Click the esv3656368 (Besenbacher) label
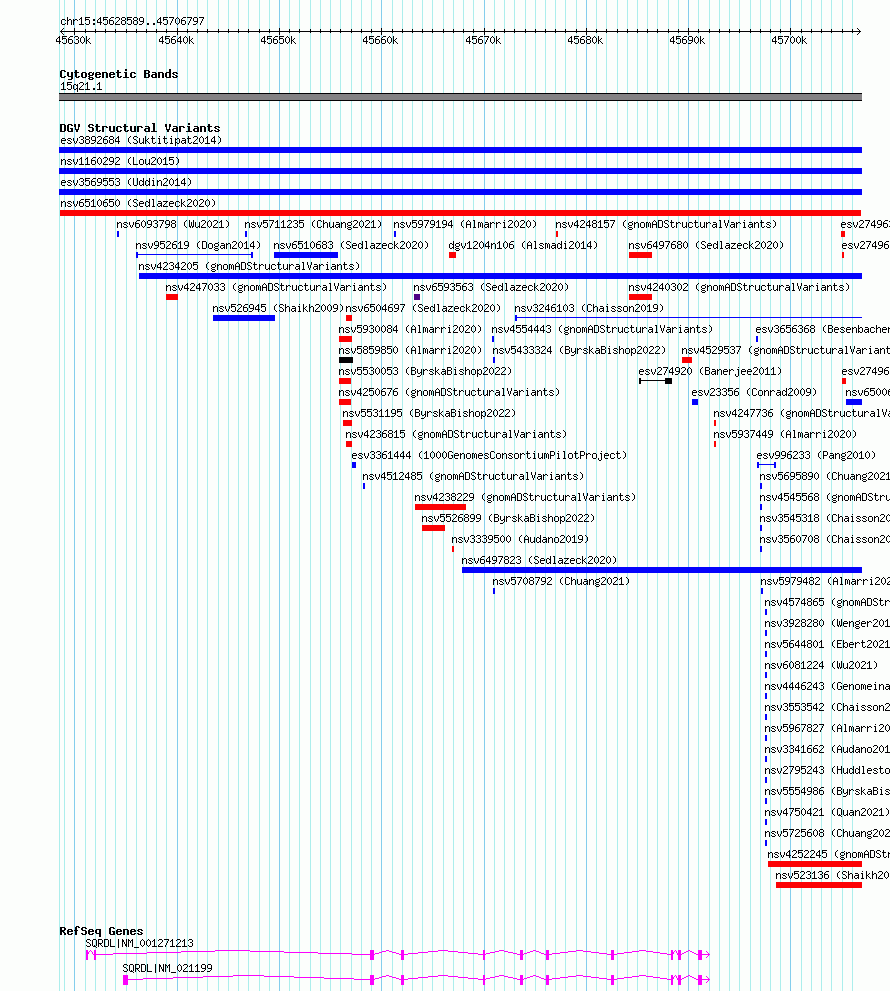This screenshot has height=991, width=890. coord(822,329)
